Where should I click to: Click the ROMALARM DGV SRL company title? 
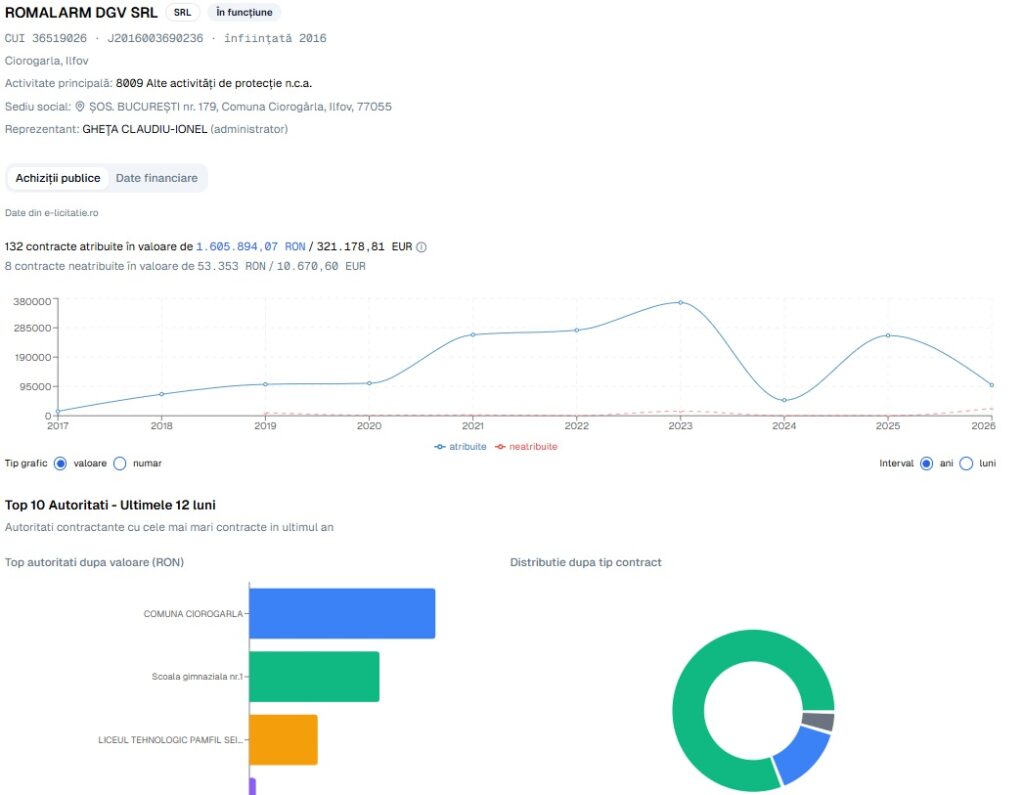click(81, 12)
